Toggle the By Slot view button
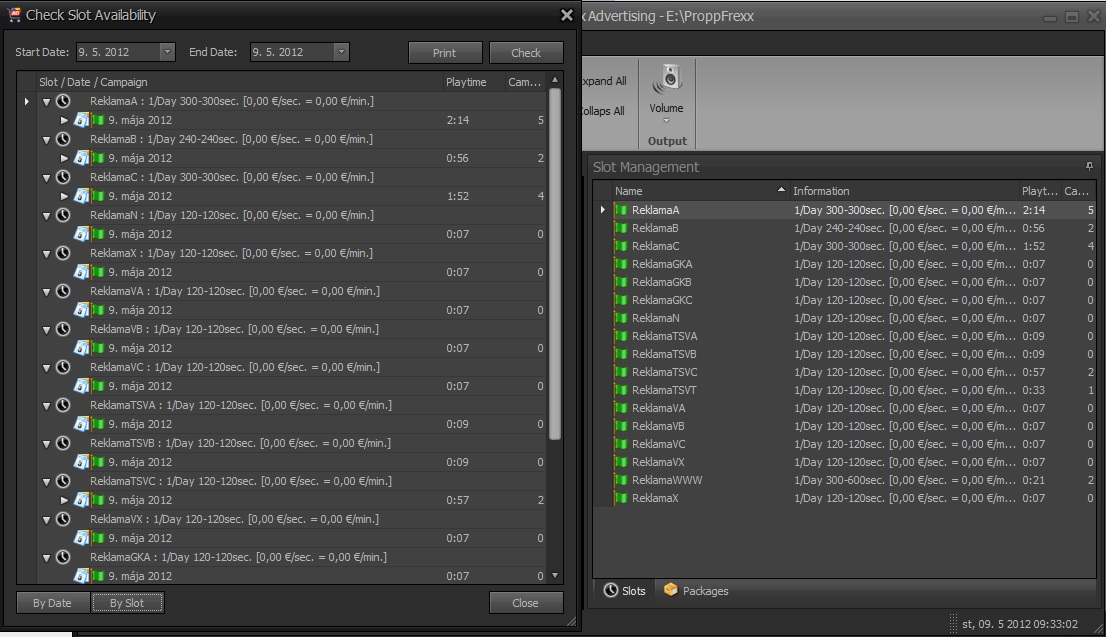 tap(127, 603)
